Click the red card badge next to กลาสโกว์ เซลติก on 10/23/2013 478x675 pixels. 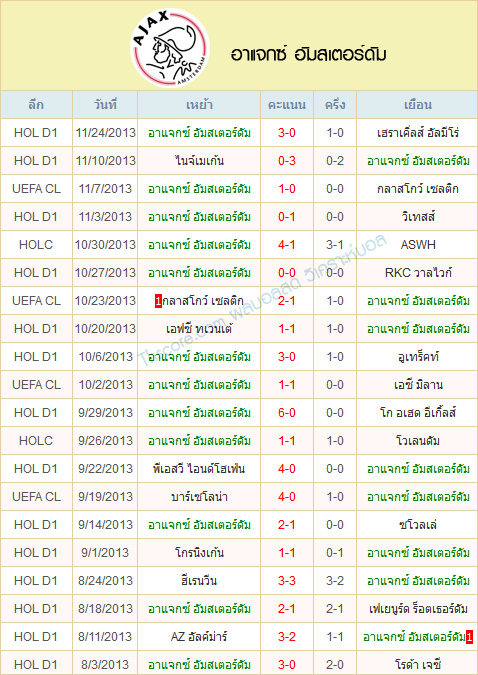click(158, 301)
